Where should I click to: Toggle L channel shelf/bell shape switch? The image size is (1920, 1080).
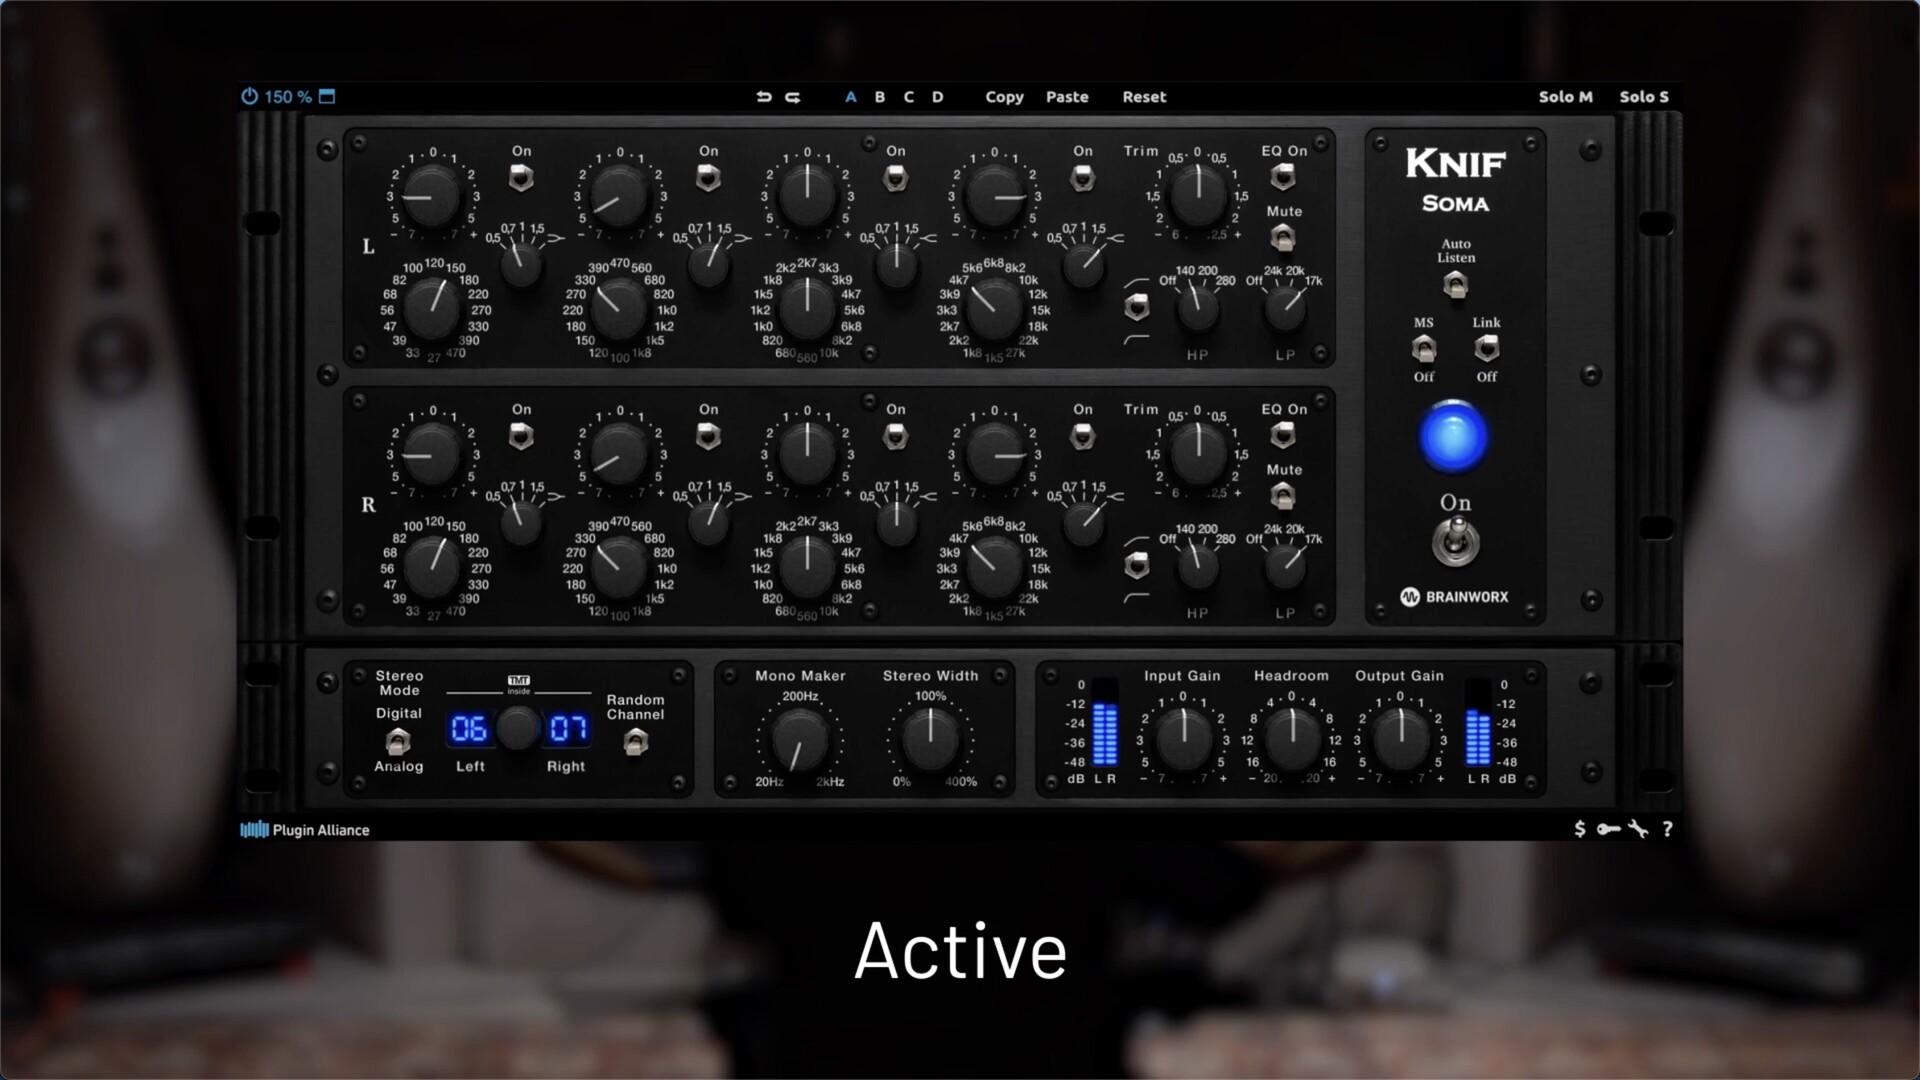1136,307
